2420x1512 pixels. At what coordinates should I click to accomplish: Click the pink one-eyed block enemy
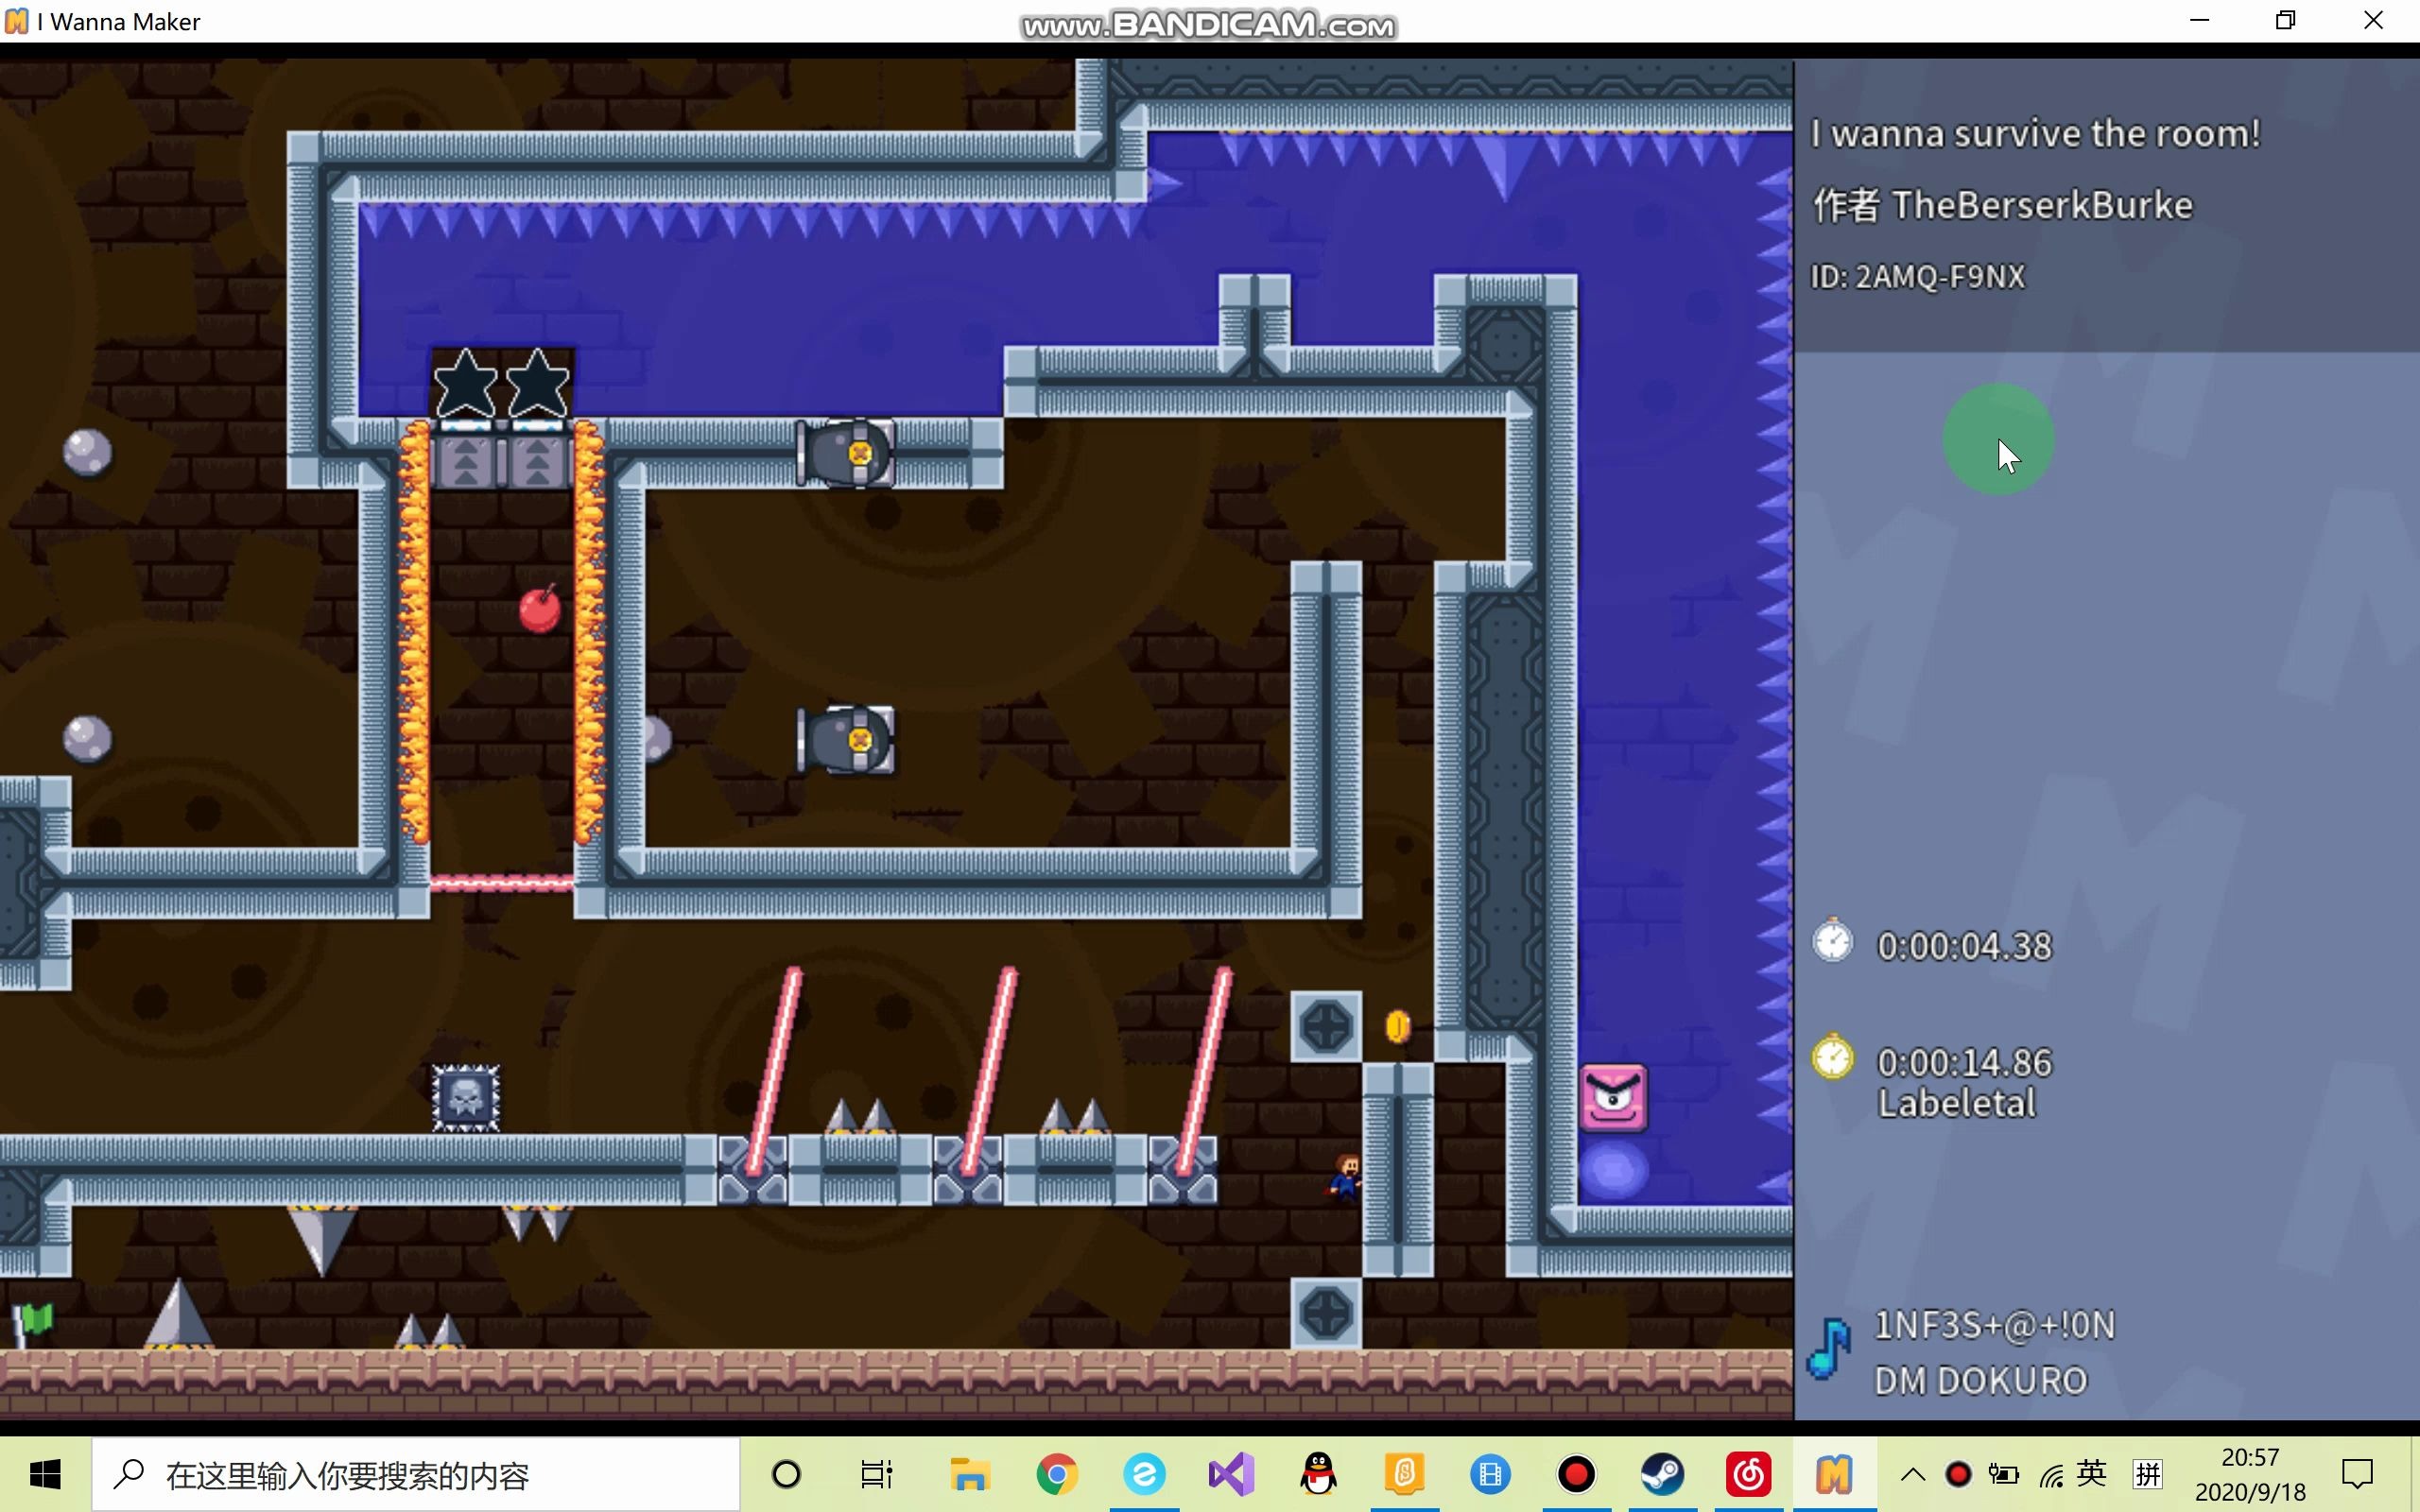tap(1613, 1098)
